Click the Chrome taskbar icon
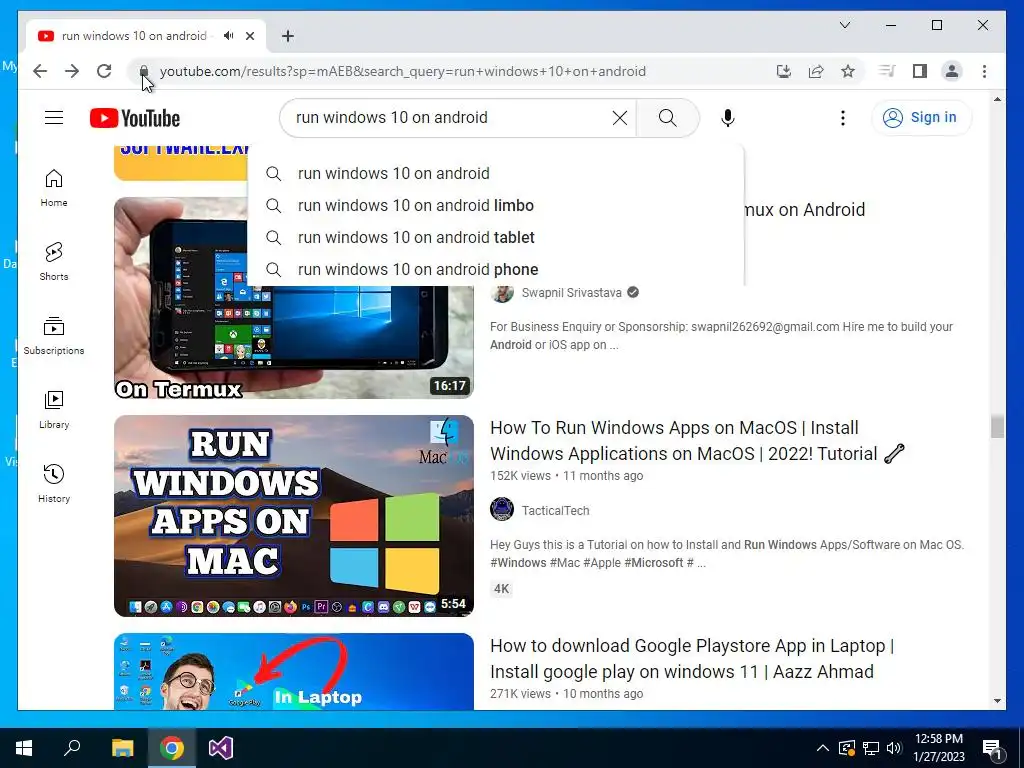This screenshot has height=768, width=1024. (172, 748)
